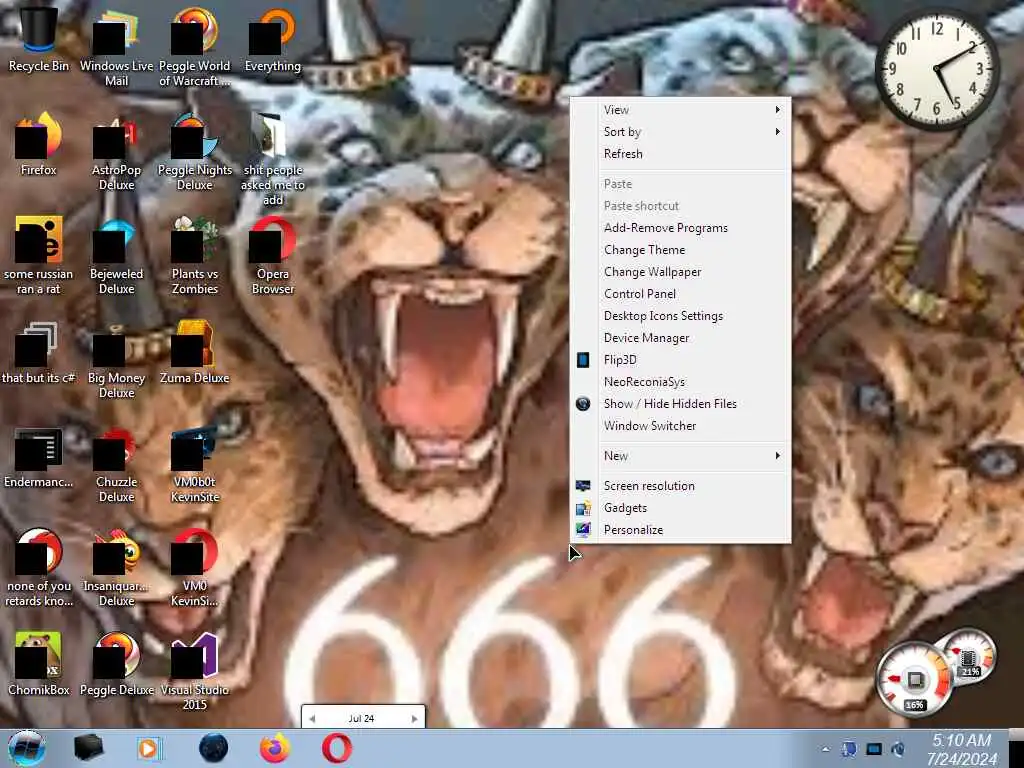
Task: Open dark globe taskbar icon
Action: 213,748
